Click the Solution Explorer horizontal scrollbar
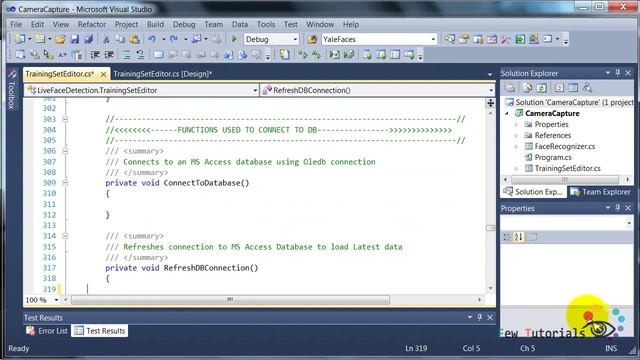This screenshot has width=640, height=360. pyautogui.click(x=565, y=180)
